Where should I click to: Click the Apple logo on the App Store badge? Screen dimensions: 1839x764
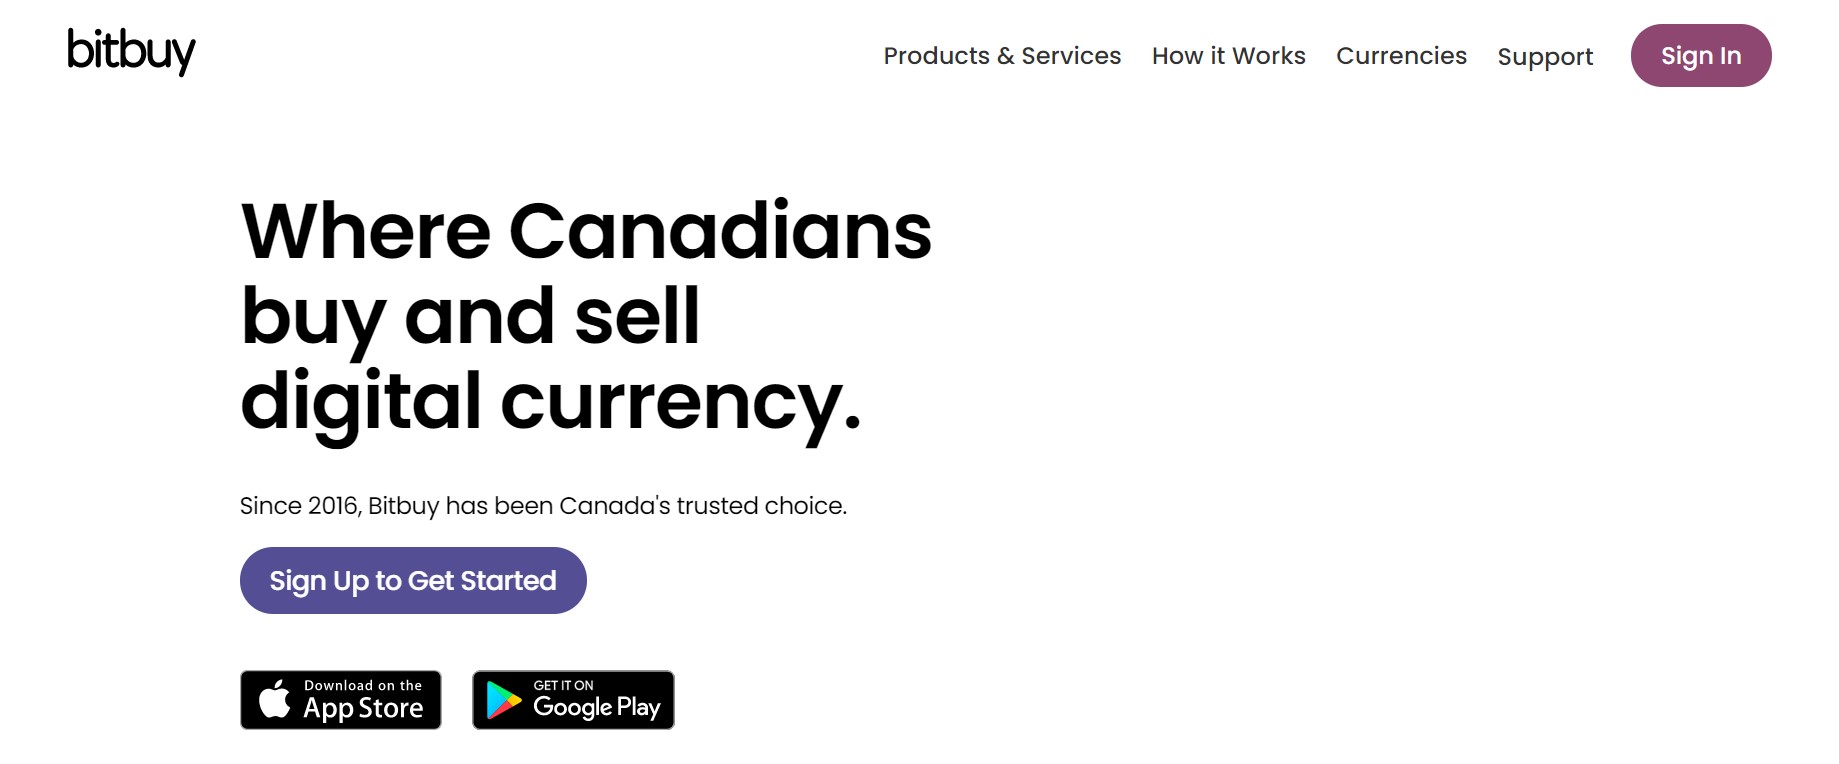pos(274,699)
